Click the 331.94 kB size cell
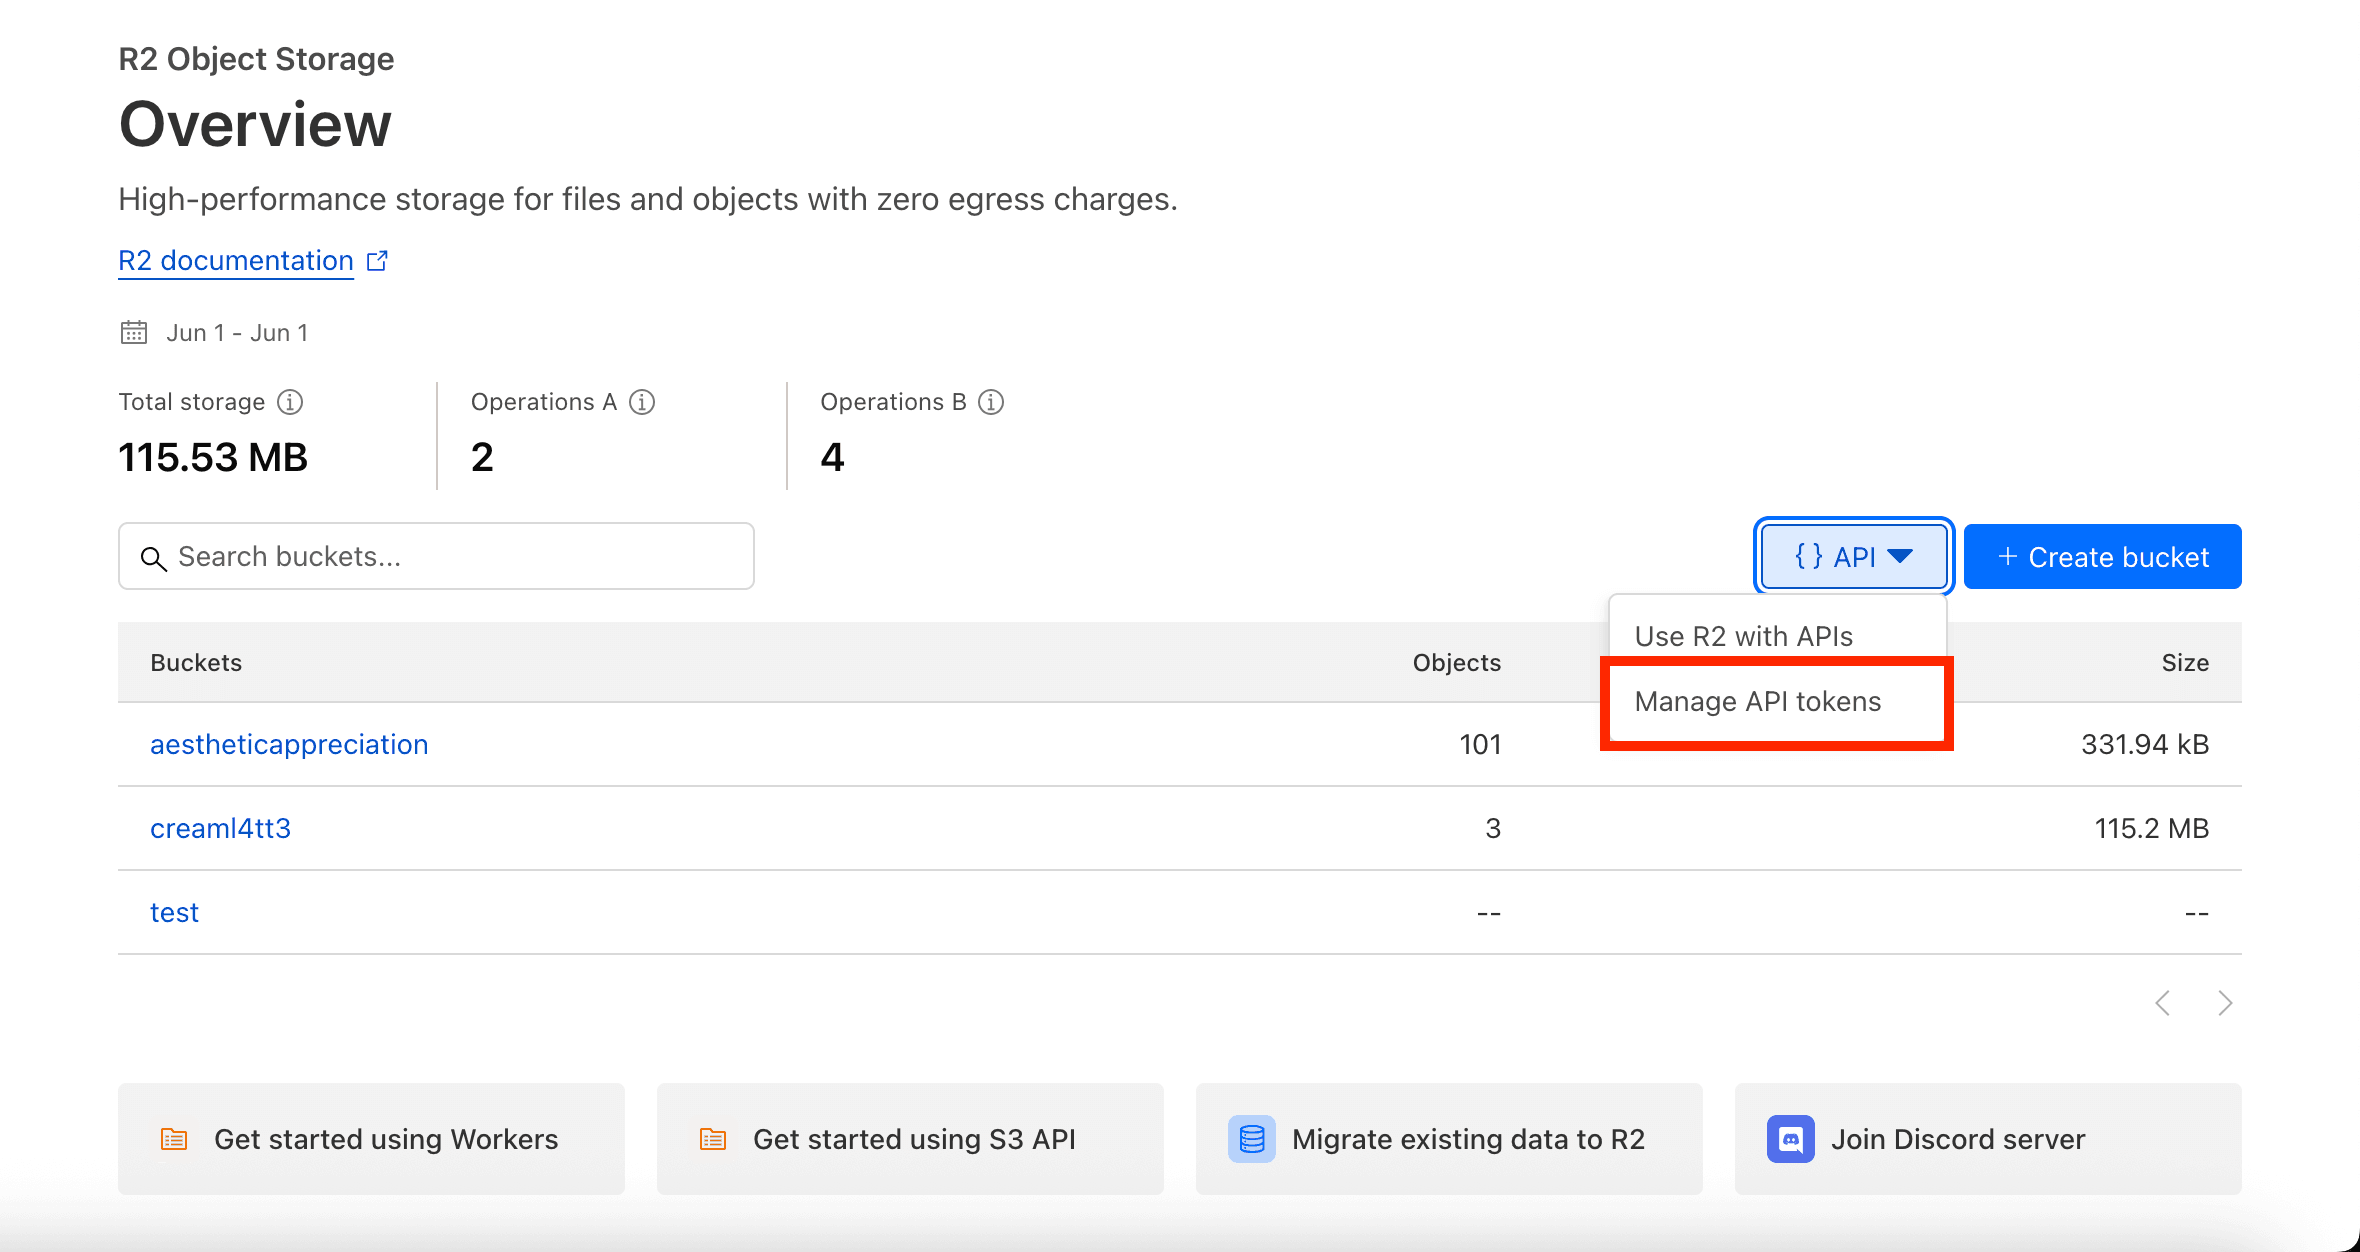This screenshot has width=2360, height=1252. (x=2145, y=744)
